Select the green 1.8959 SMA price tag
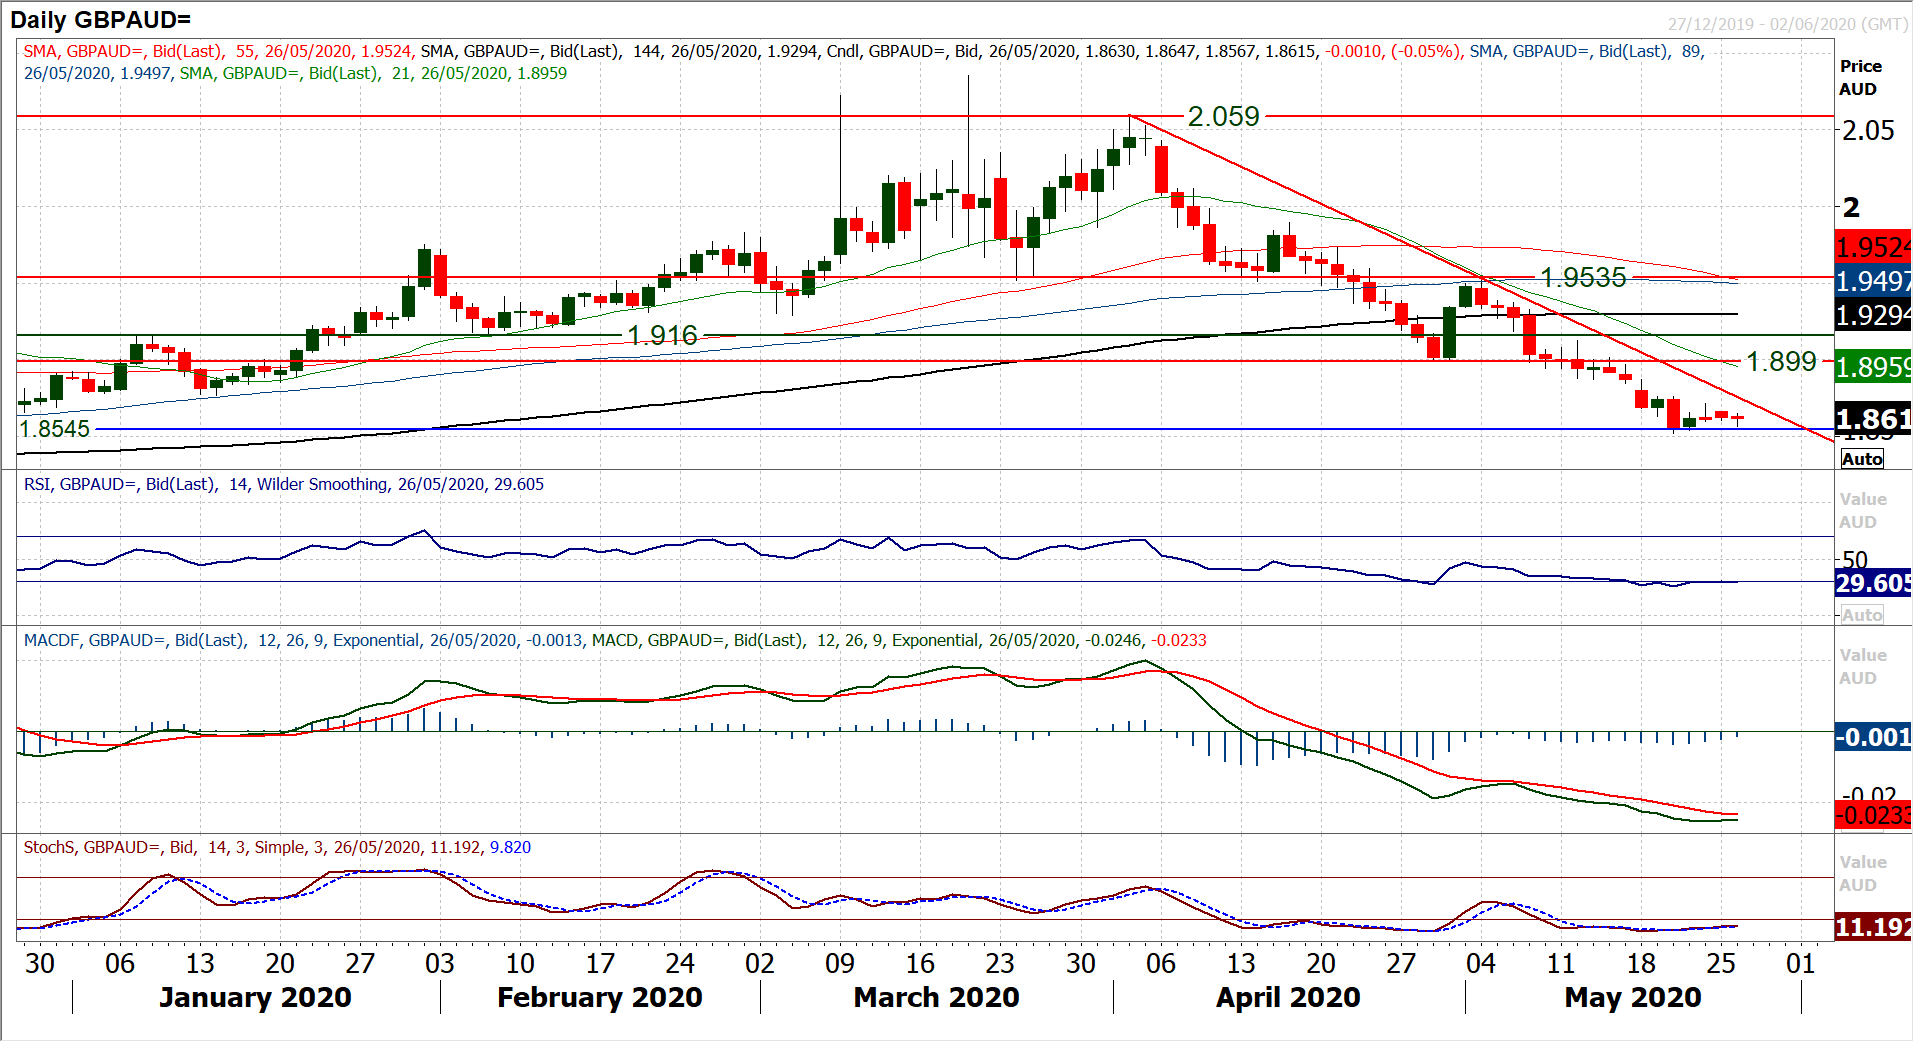The width and height of the screenshot is (1914, 1042). click(x=1873, y=367)
